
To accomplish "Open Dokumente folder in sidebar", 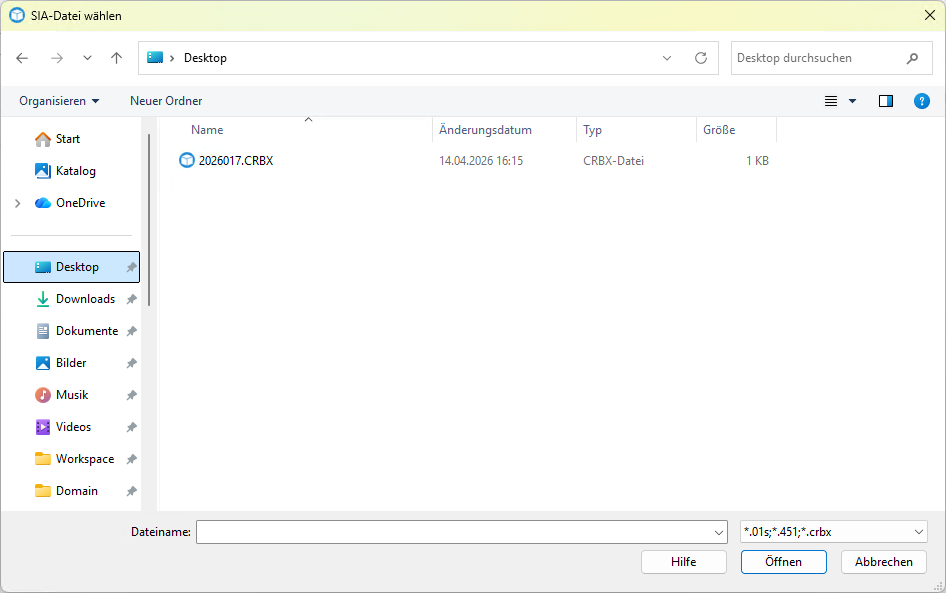I will 87,331.
